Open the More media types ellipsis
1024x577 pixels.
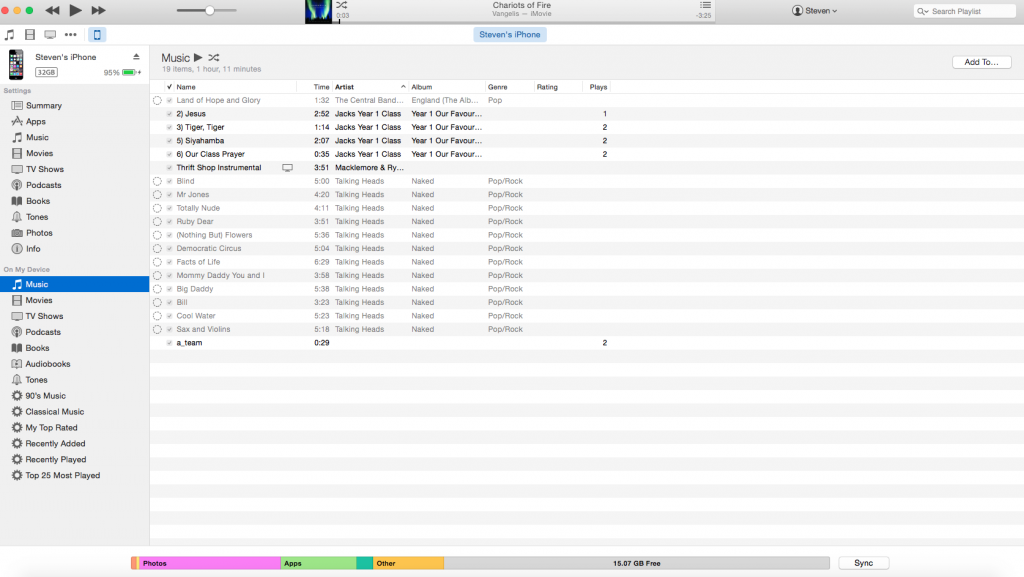pyautogui.click(x=71, y=35)
